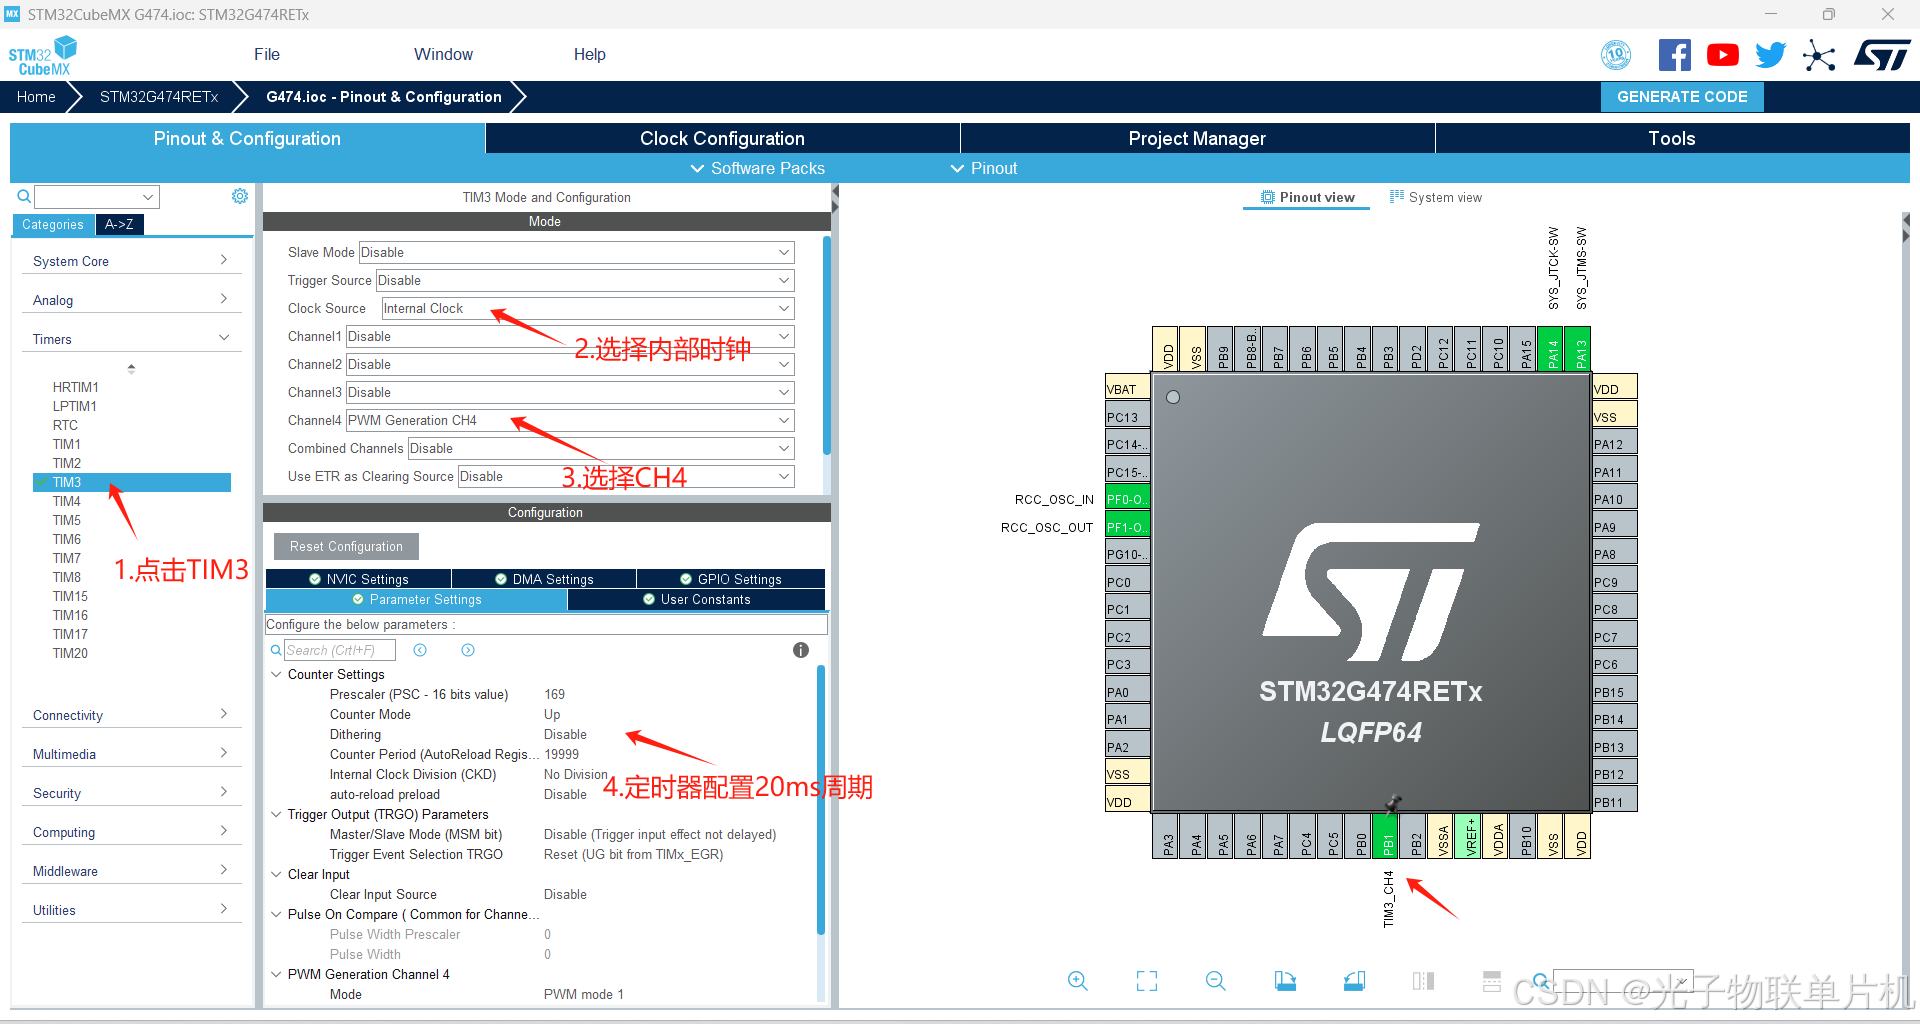Click the STM32CubeMX logo
This screenshot has height=1024, width=1920.
[43, 56]
